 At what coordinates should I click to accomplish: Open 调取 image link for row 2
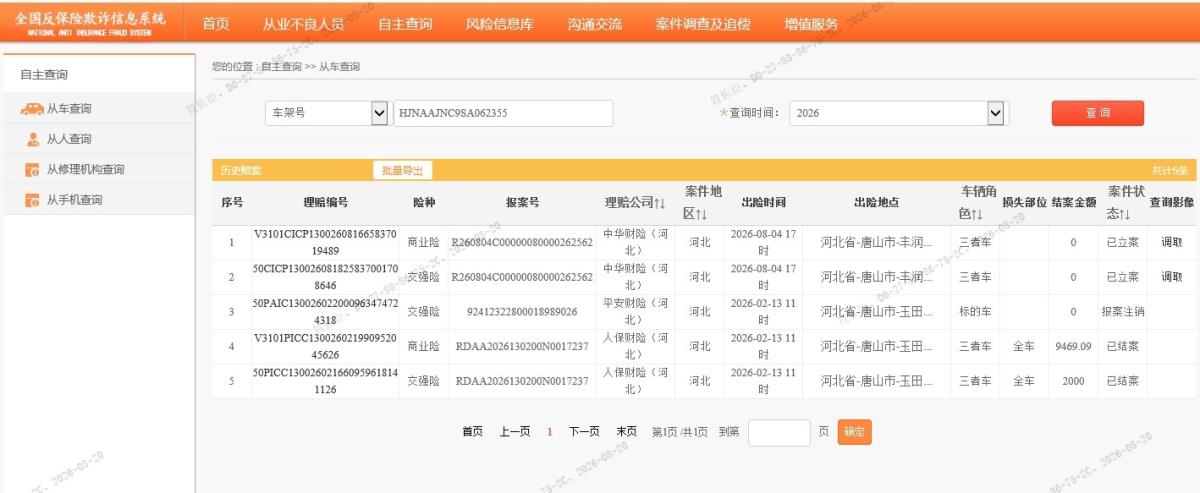coord(1171,277)
